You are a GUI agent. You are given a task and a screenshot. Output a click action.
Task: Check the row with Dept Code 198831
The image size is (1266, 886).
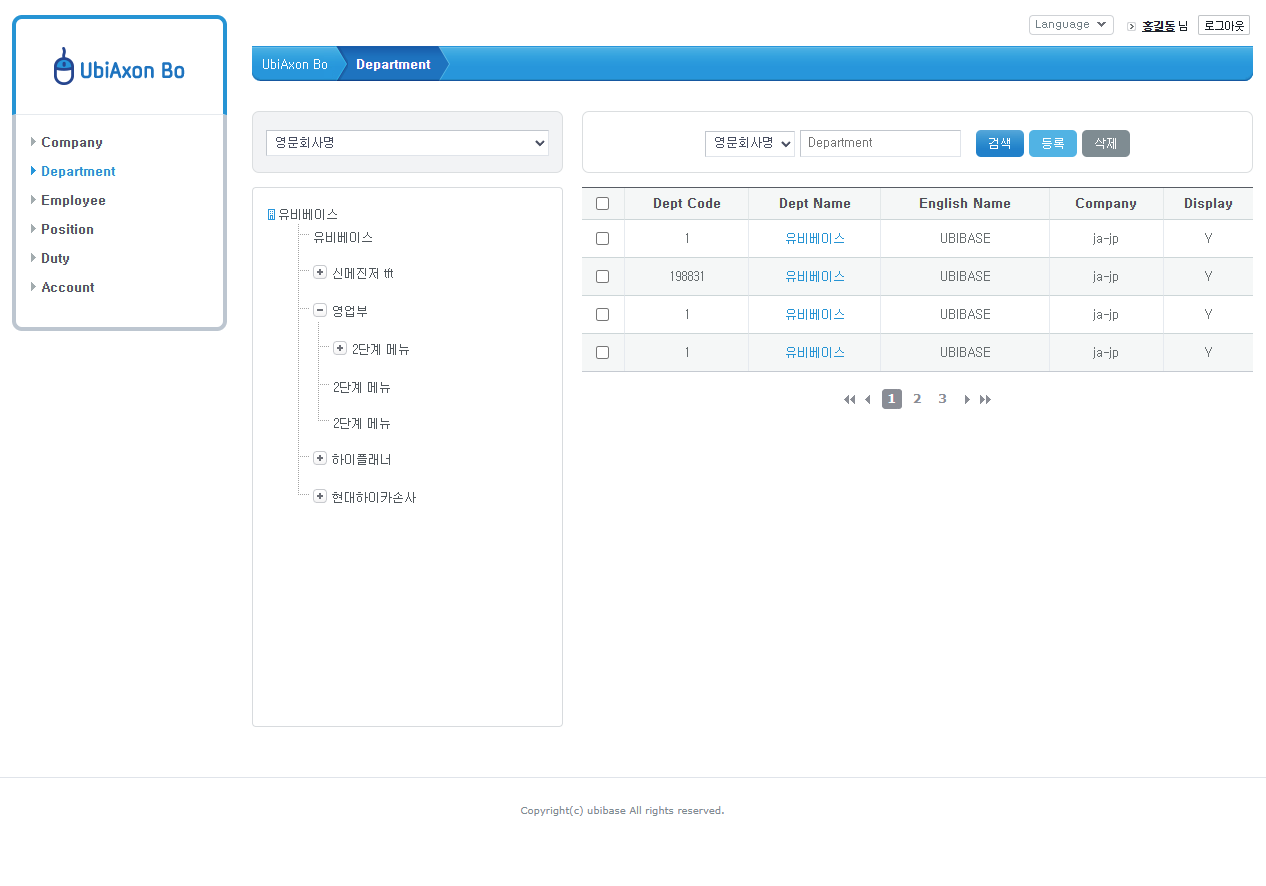coord(602,277)
